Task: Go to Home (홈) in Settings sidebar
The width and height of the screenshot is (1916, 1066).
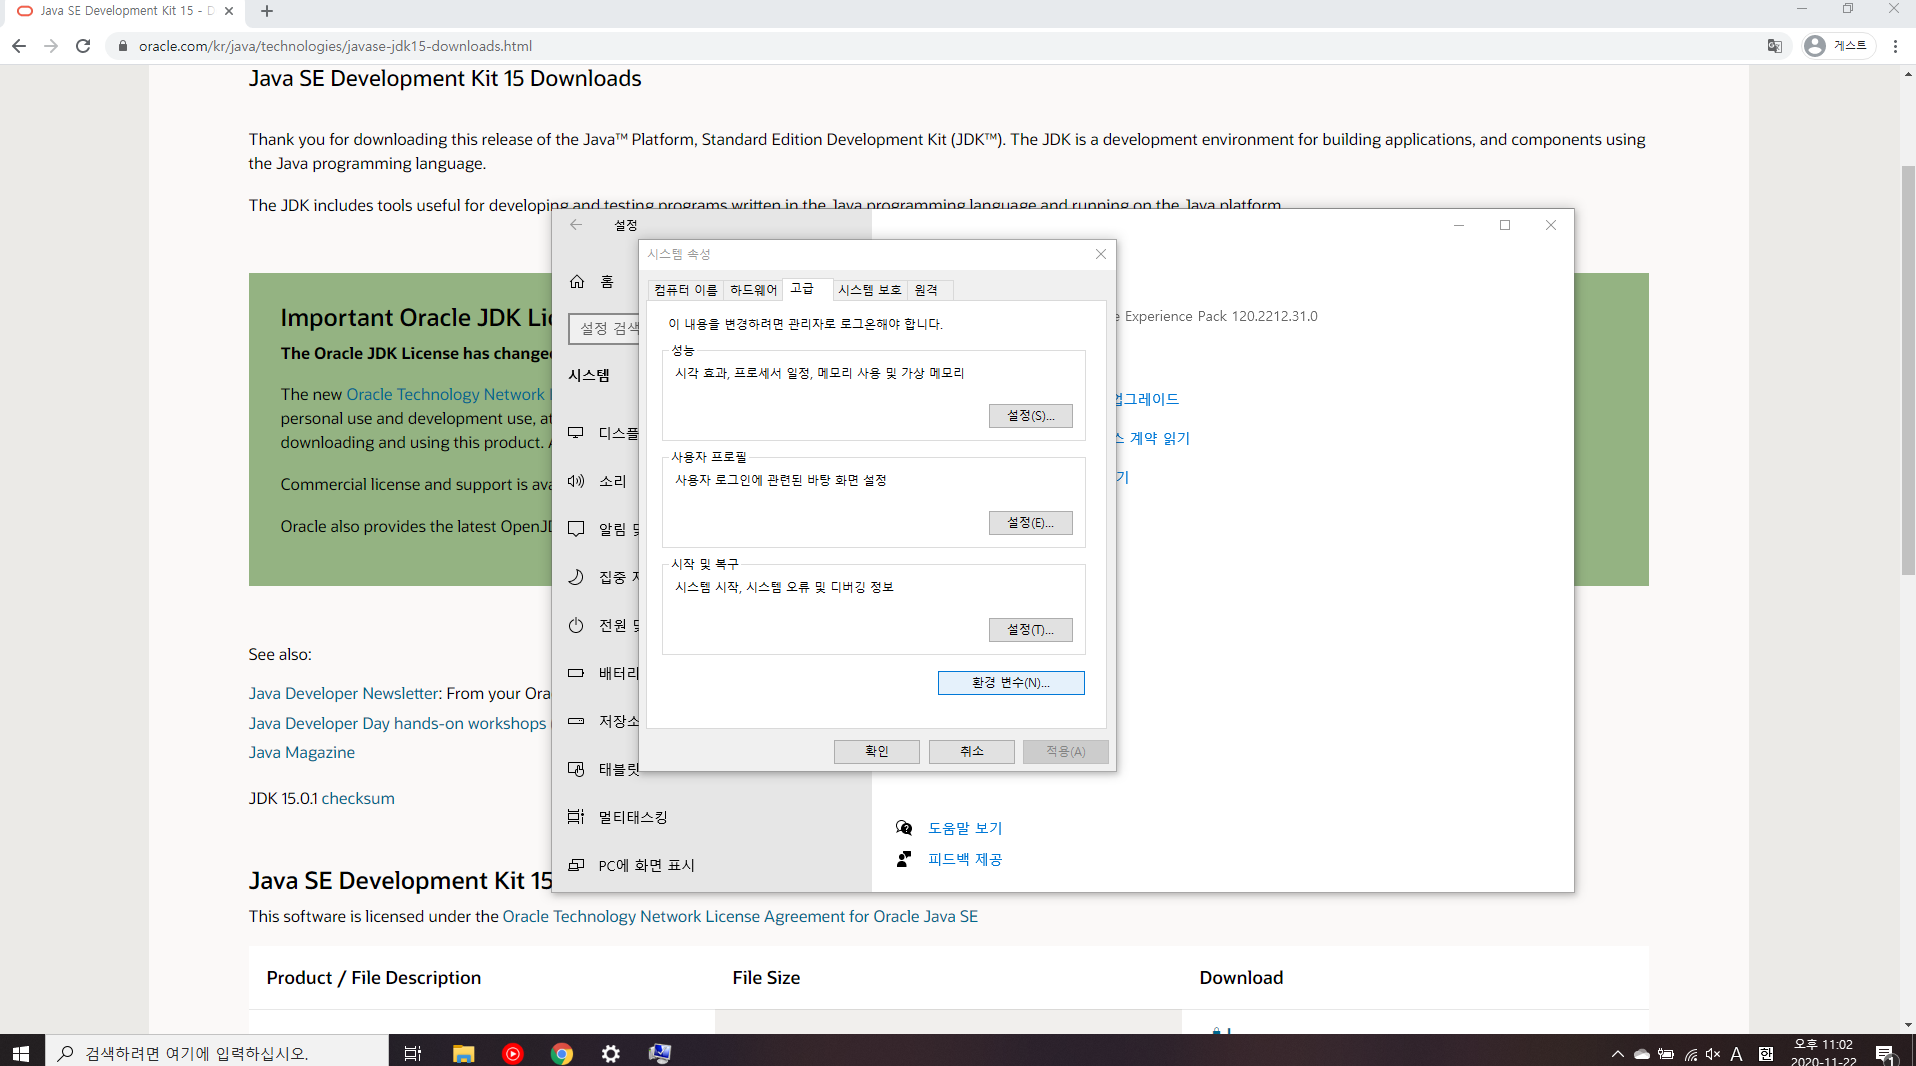Action: tap(596, 282)
